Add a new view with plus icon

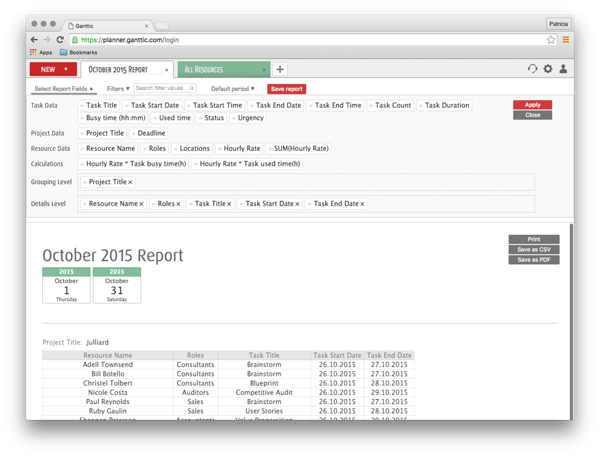point(280,69)
